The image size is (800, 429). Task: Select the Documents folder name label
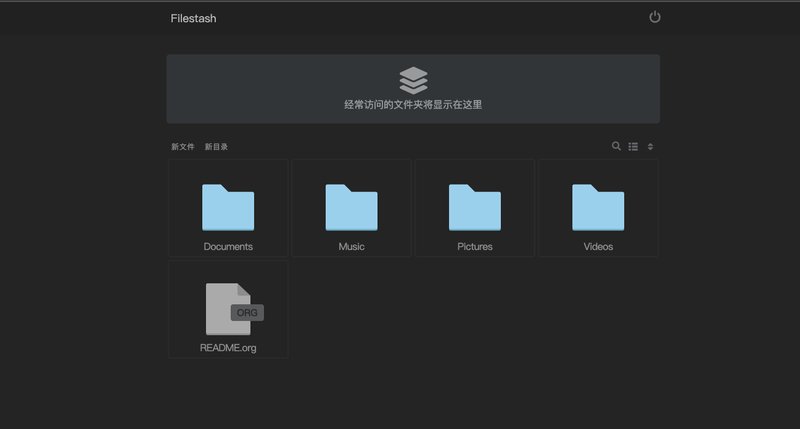[x=228, y=246]
